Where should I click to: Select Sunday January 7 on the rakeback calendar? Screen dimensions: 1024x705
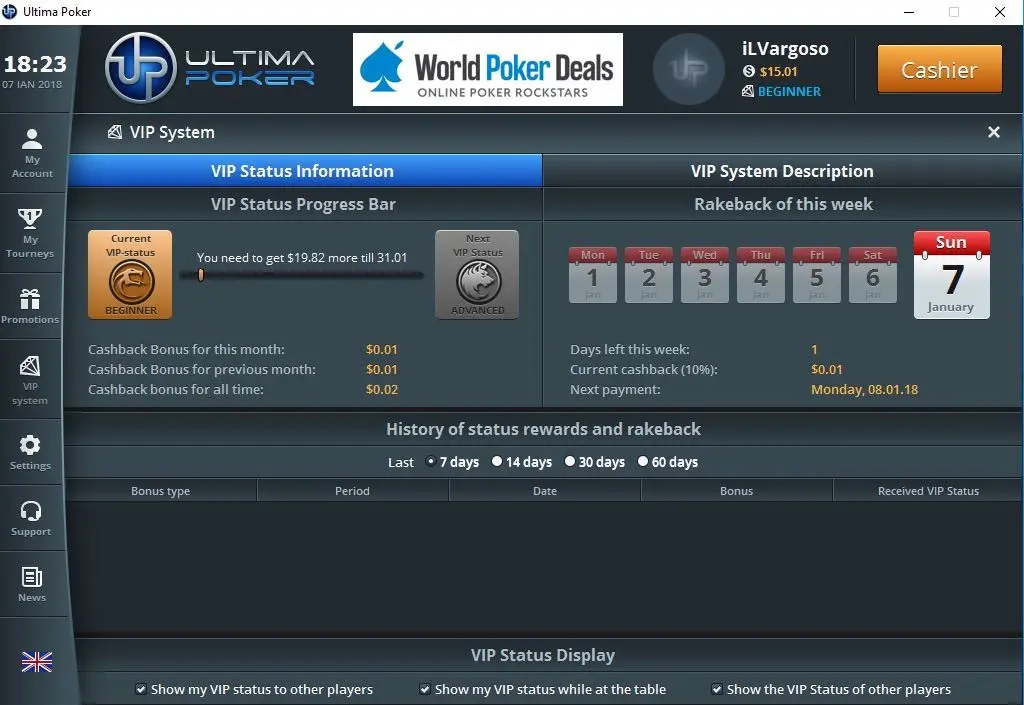(951, 273)
